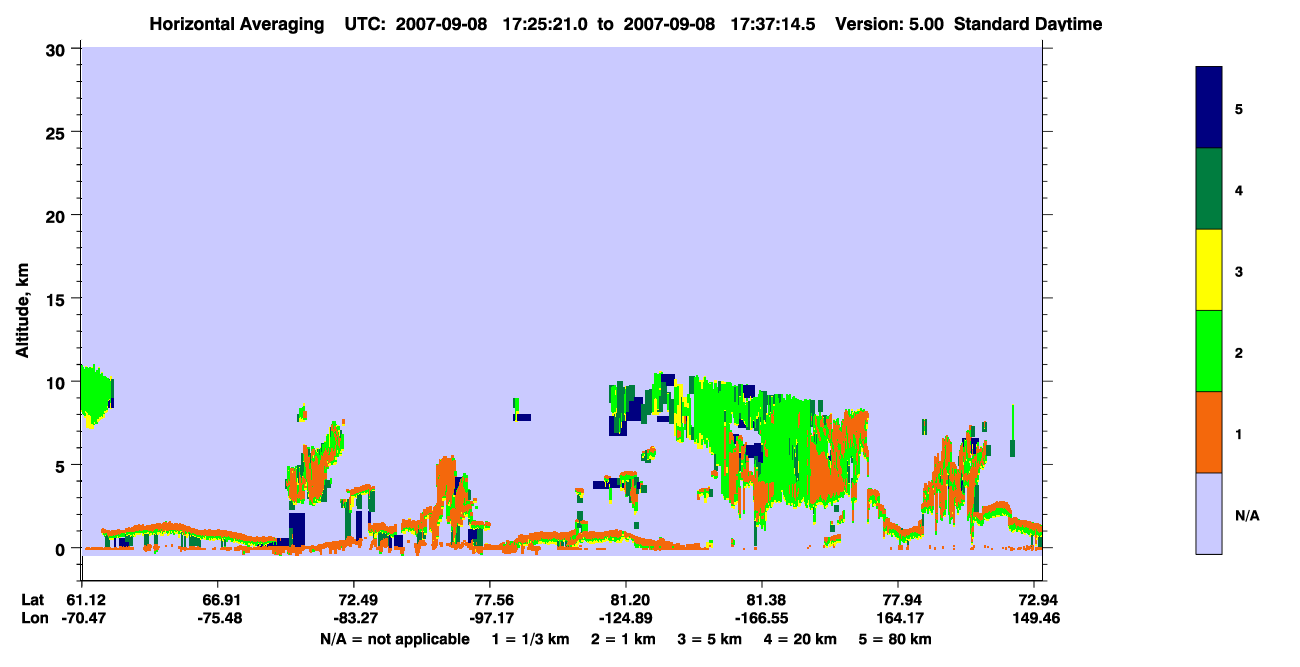Viewport: 1300px width, 667px height.
Task: Click the 'Lat' row label
Action: pyautogui.click(x=33, y=599)
